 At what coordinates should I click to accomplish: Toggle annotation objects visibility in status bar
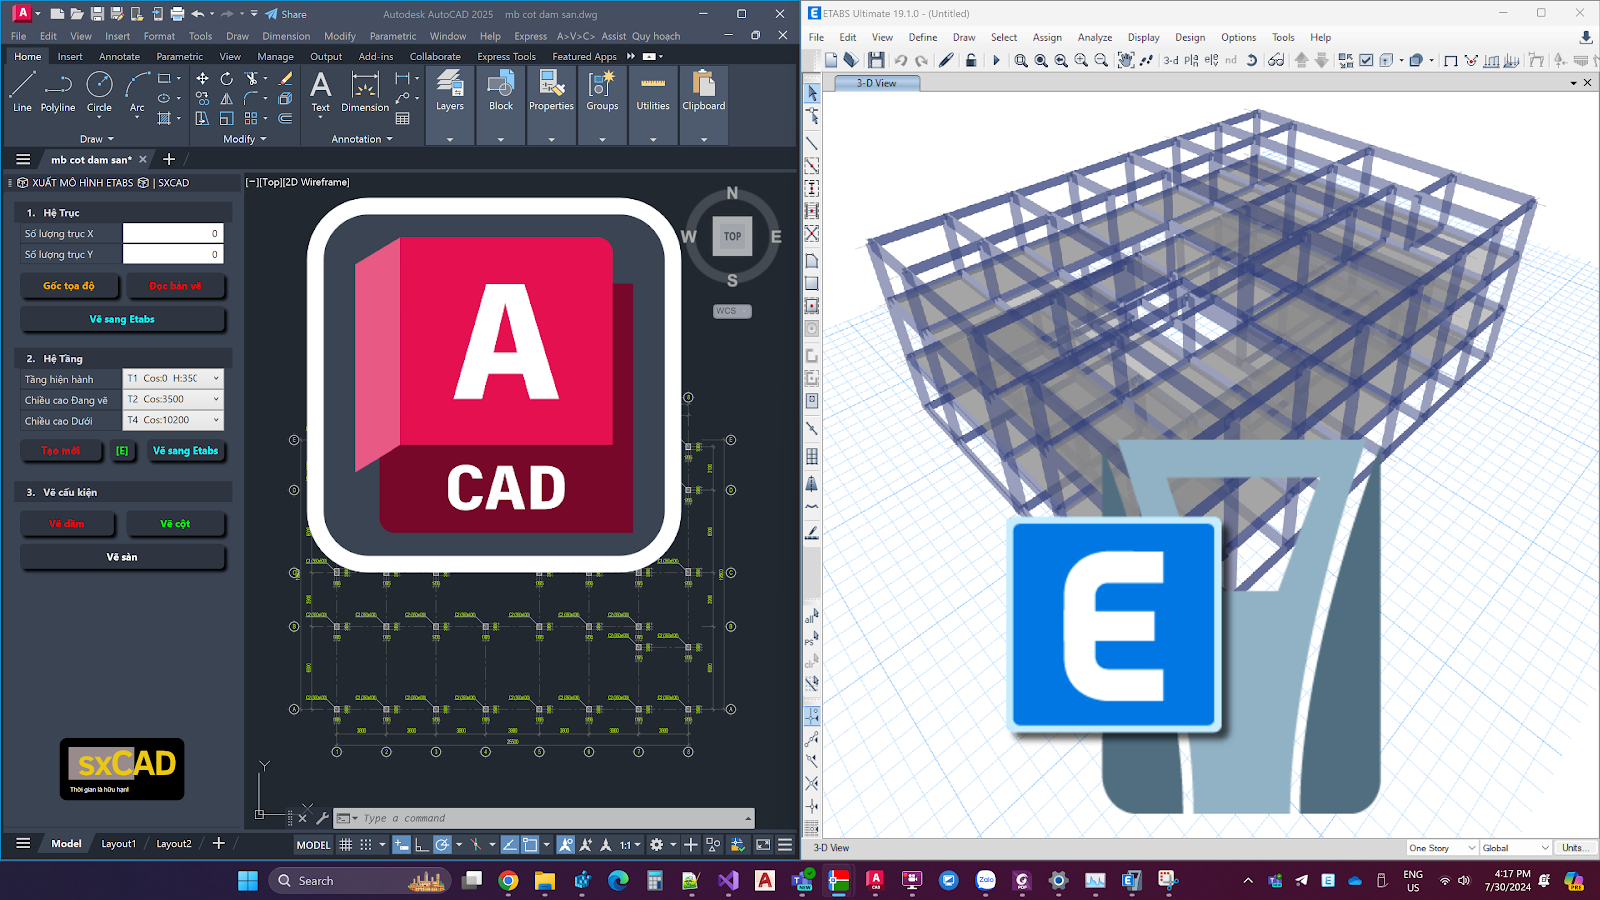566,844
